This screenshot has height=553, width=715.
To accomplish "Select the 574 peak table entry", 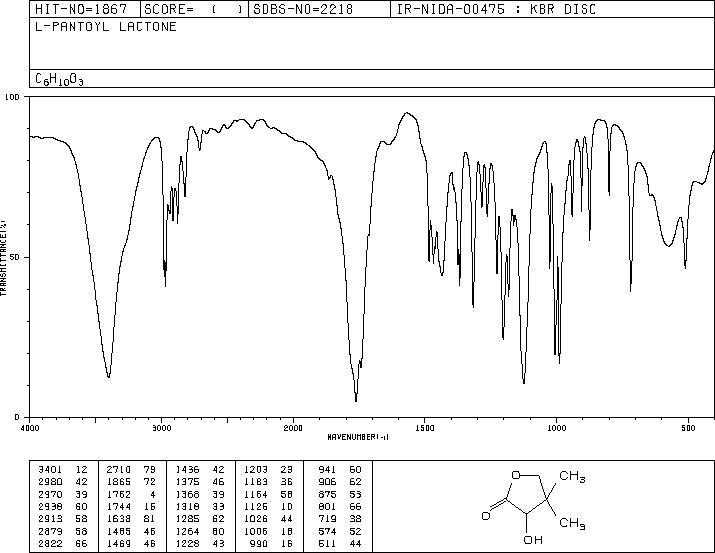I will coord(340,531).
